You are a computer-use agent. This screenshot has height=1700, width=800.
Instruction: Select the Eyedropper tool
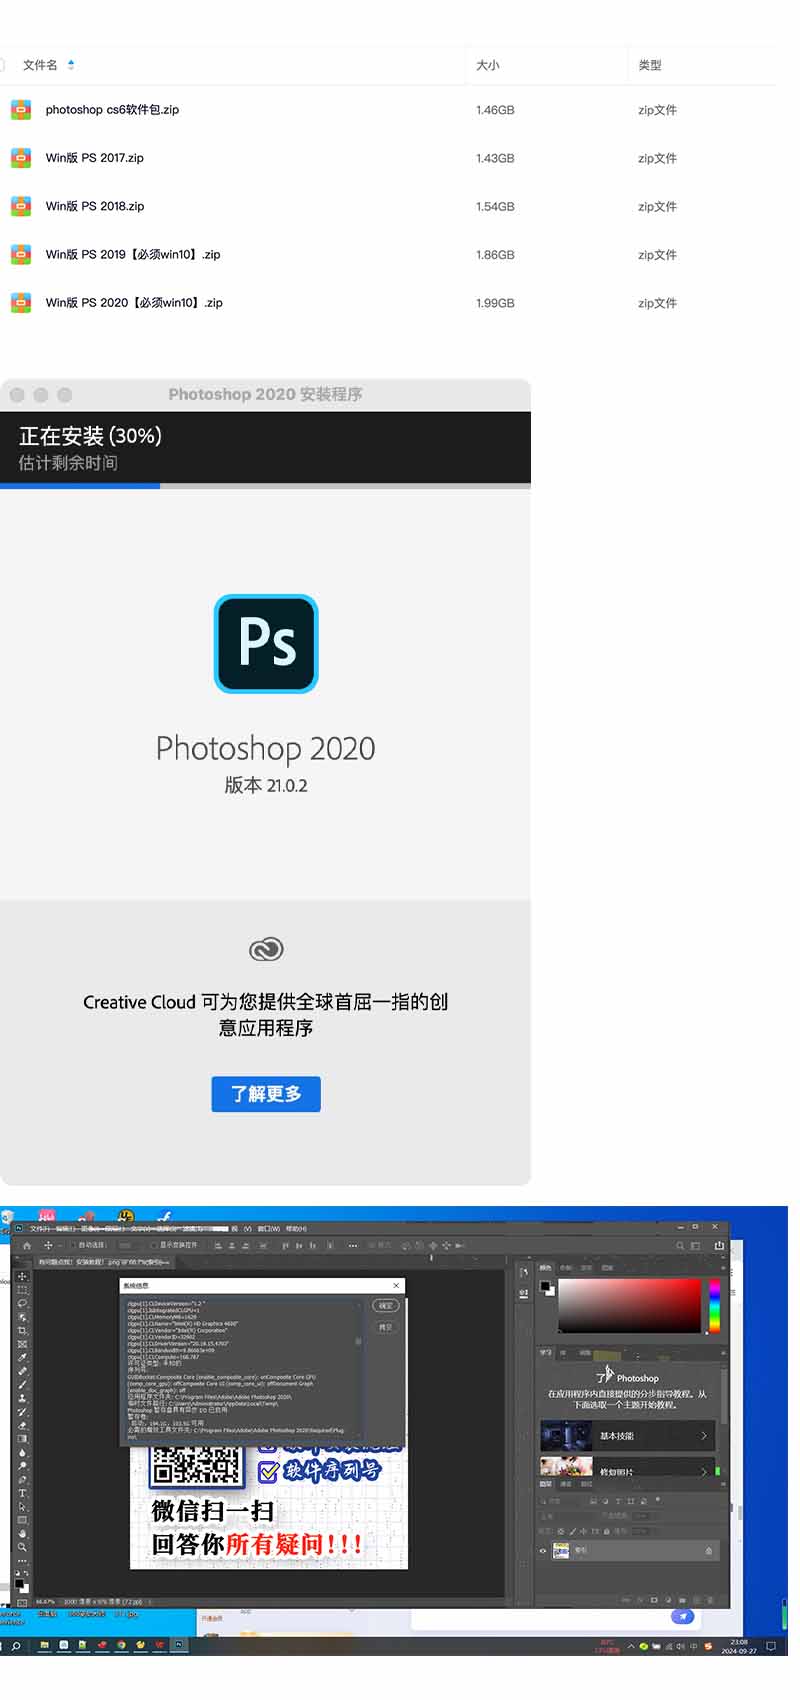[x=22, y=1357]
